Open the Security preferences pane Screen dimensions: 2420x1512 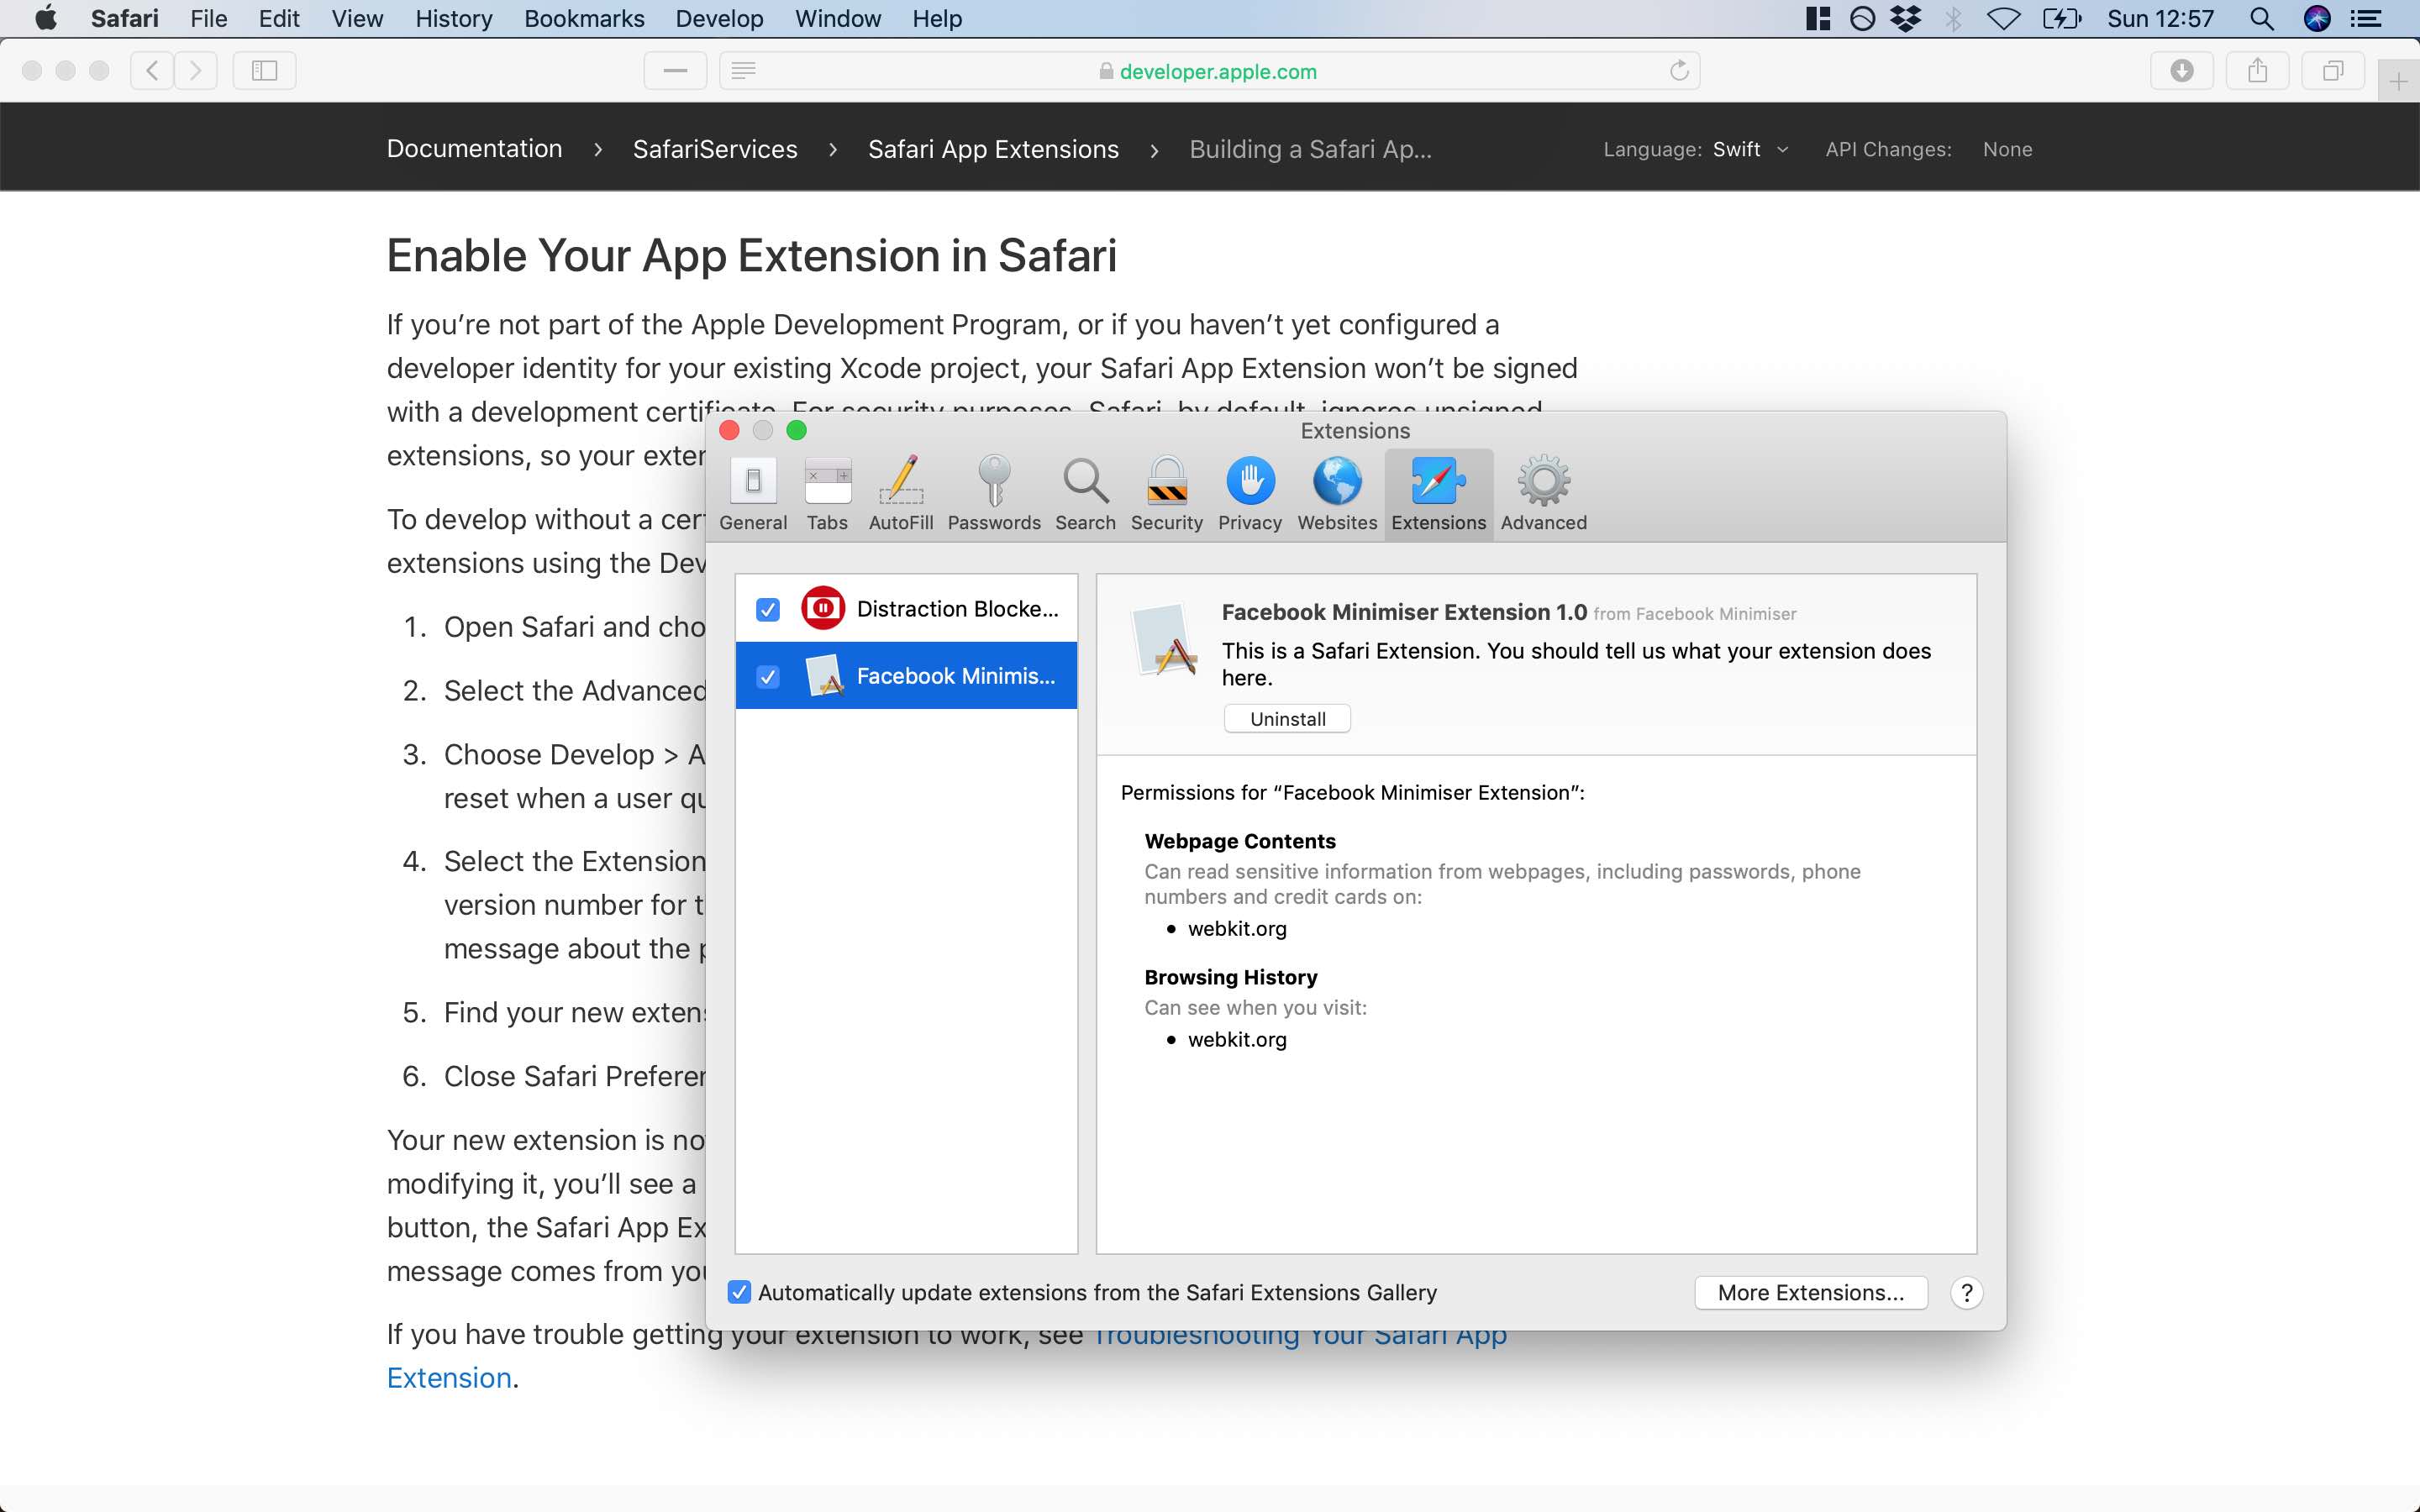coord(1166,495)
